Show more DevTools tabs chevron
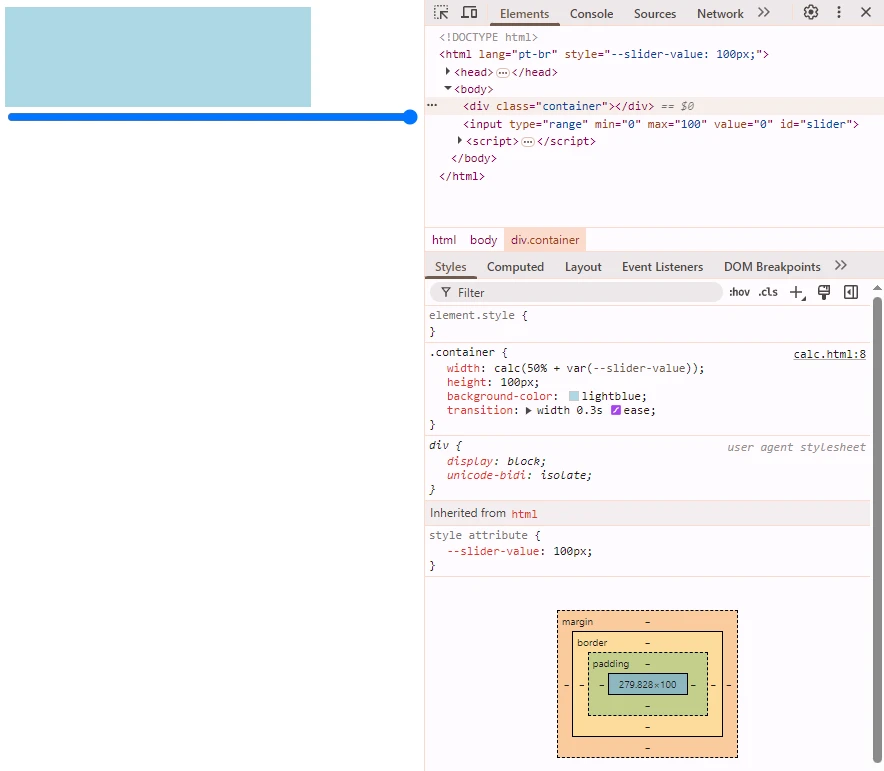The image size is (884, 771). click(x=763, y=12)
